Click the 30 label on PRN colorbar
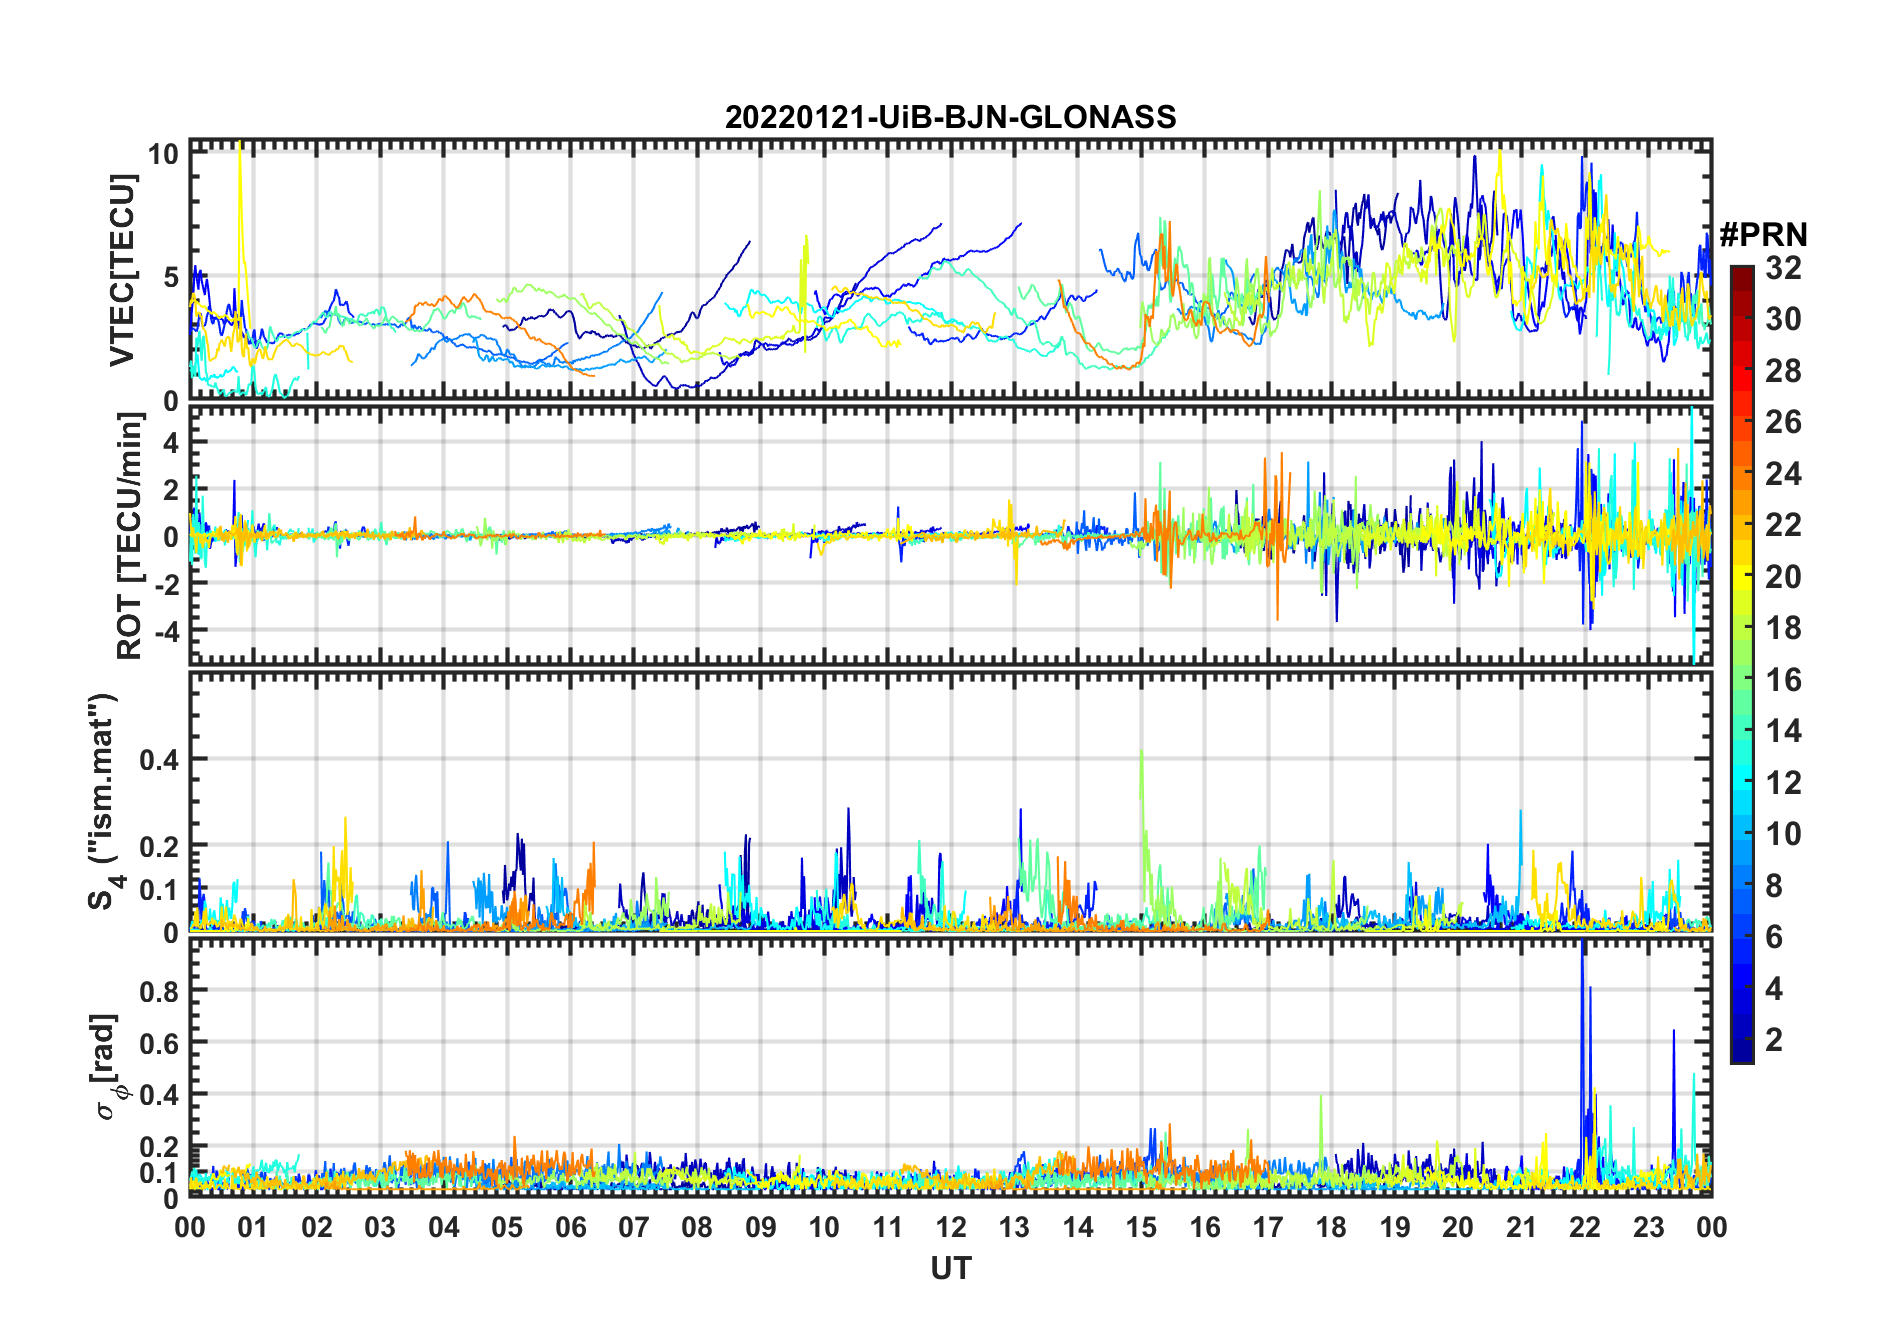The width and height of the screenshot is (1902, 1330). tap(1783, 319)
